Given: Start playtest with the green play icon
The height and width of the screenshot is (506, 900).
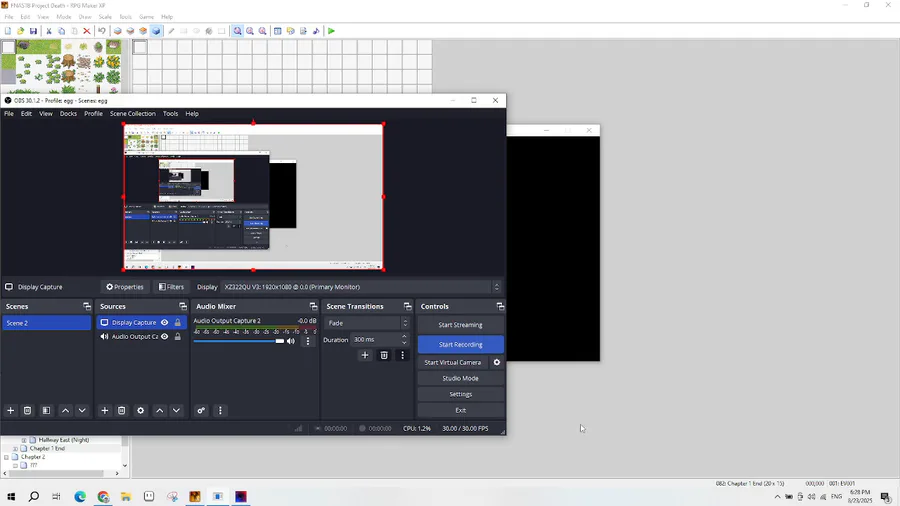Looking at the screenshot, I should tap(331, 31).
